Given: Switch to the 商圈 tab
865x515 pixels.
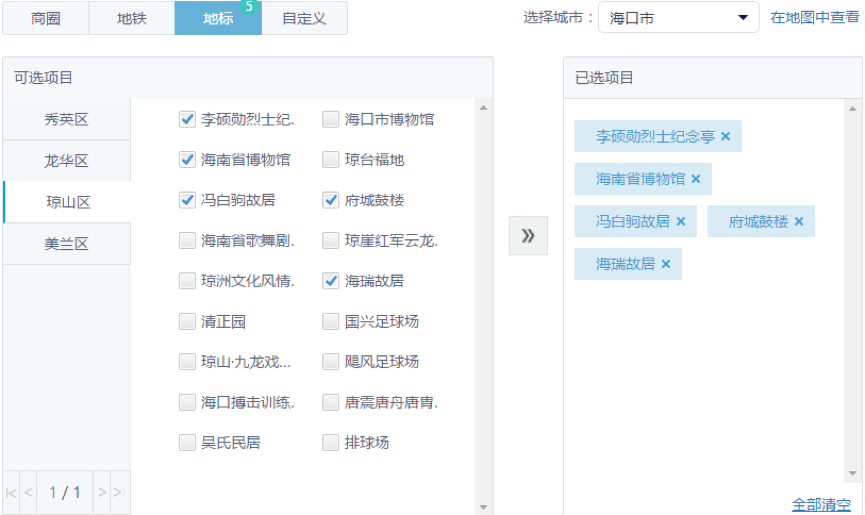Looking at the screenshot, I should (x=45, y=18).
